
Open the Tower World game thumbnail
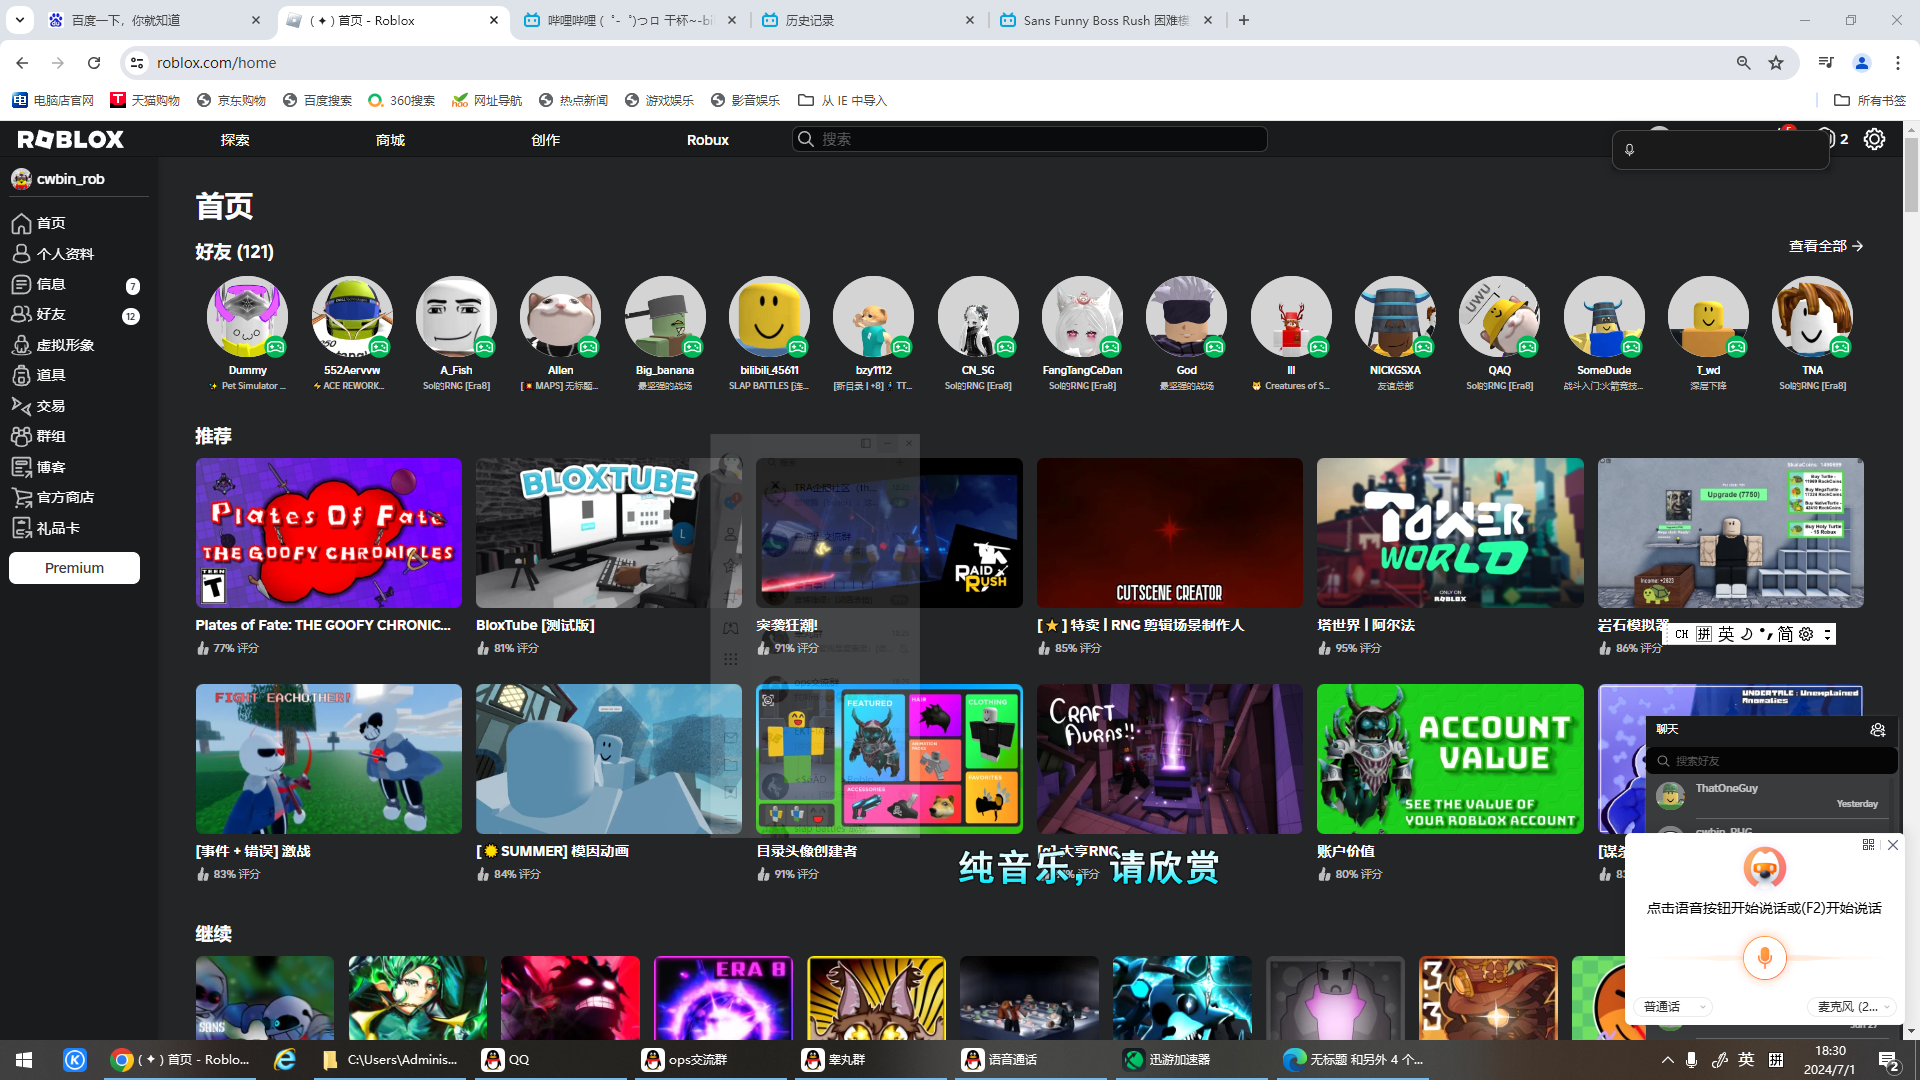tap(1450, 533)
